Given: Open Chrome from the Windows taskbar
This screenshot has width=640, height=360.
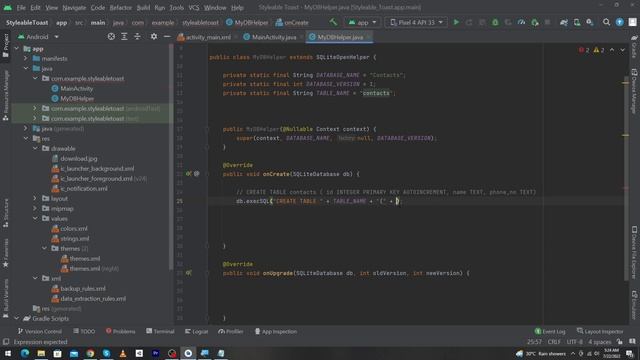Looking at the screenshot, I should [x=90, y=353].
